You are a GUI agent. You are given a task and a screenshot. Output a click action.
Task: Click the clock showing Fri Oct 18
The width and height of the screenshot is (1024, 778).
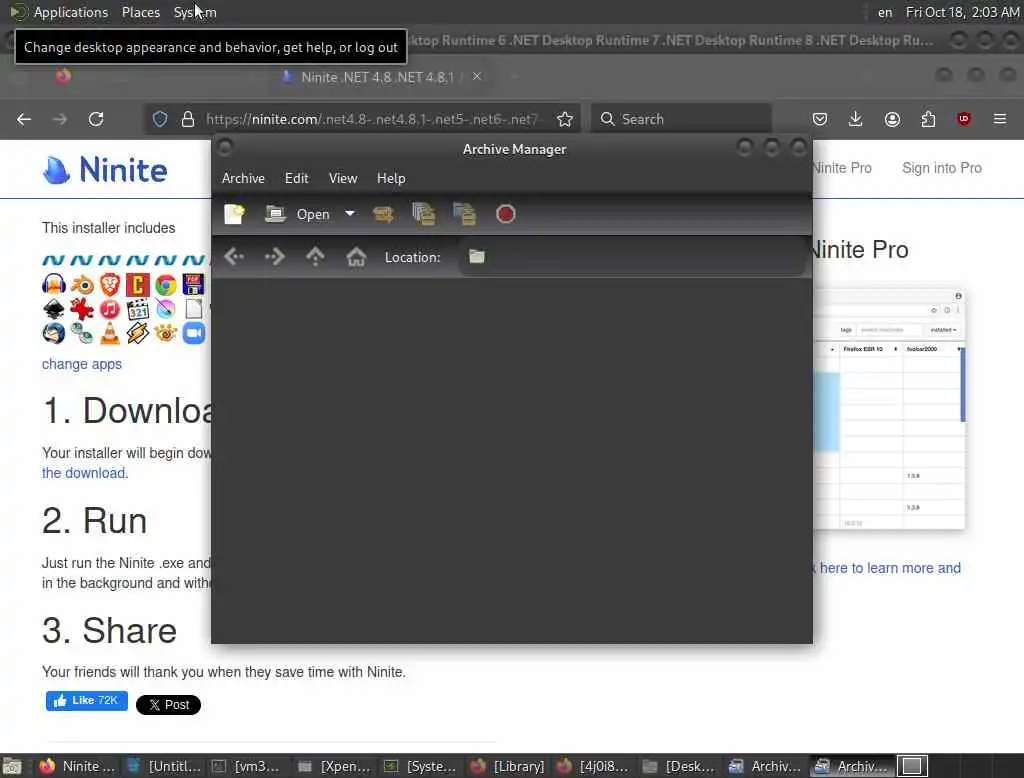[962, 12]
